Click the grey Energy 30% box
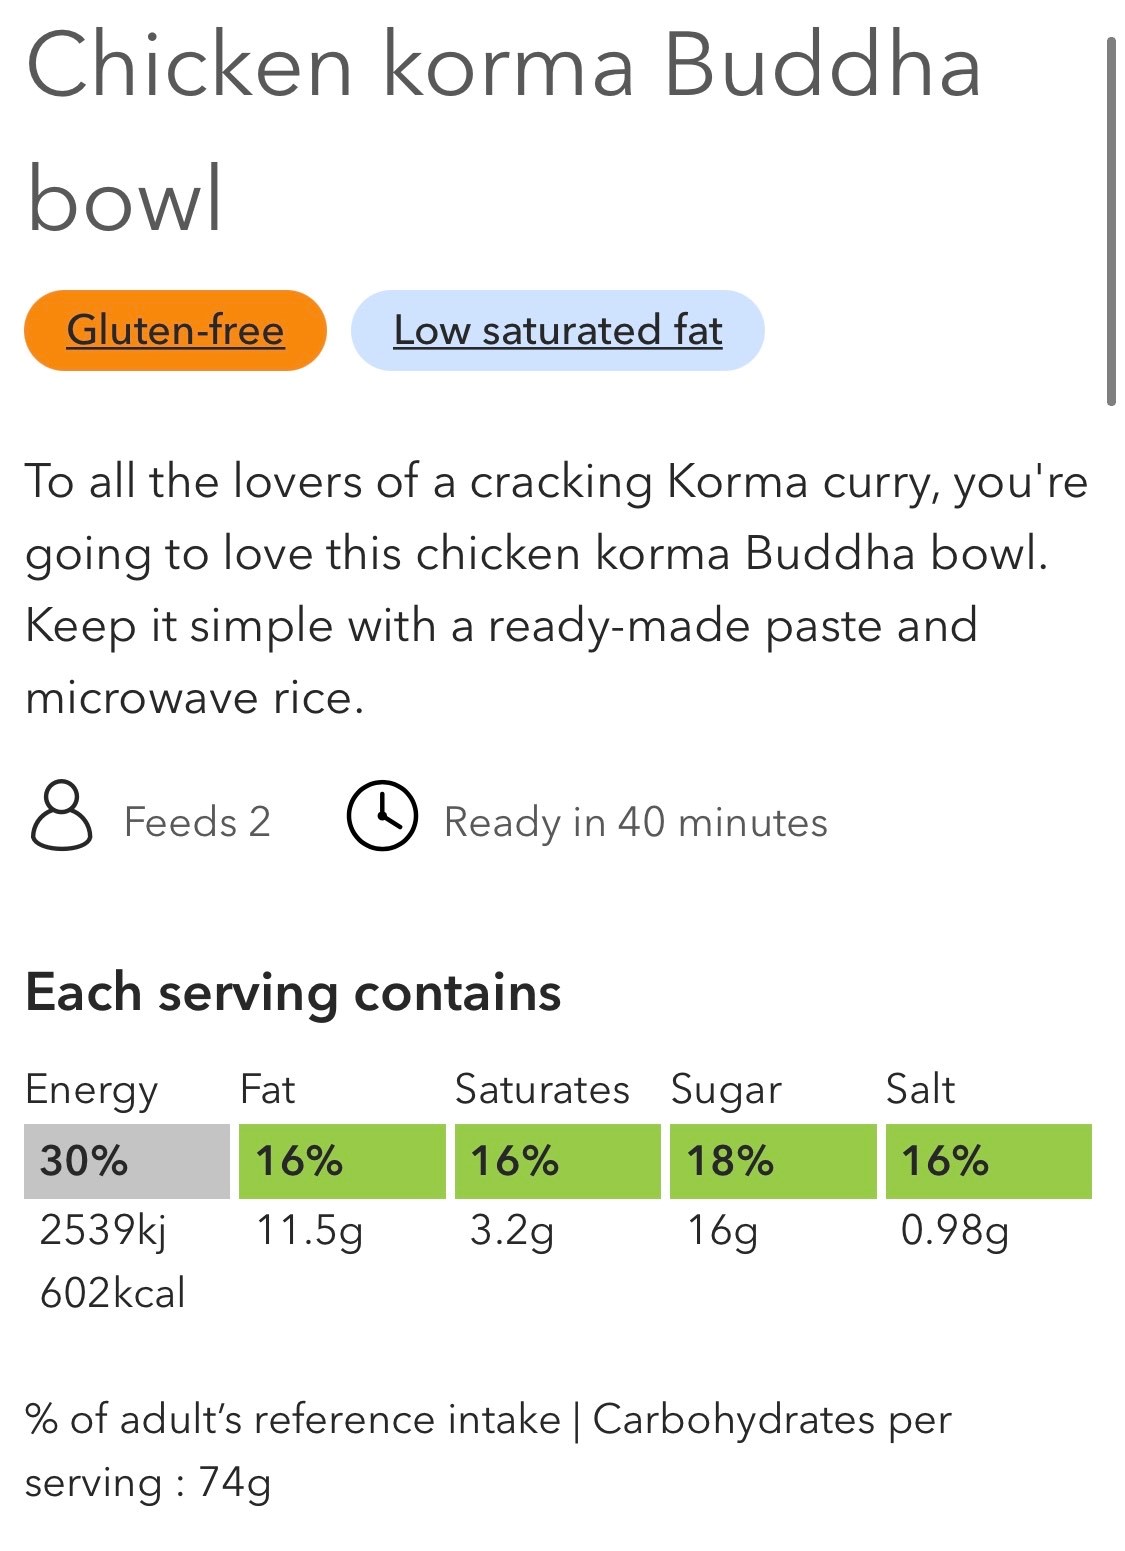This screenshot has height=1551, width=1125. click(127, 1161)
